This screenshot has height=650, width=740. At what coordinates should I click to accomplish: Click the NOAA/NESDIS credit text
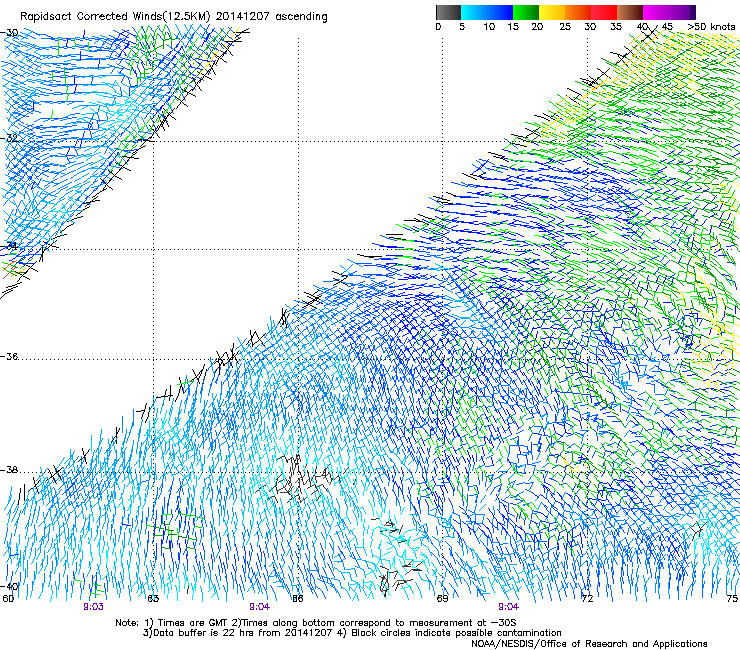589,644
